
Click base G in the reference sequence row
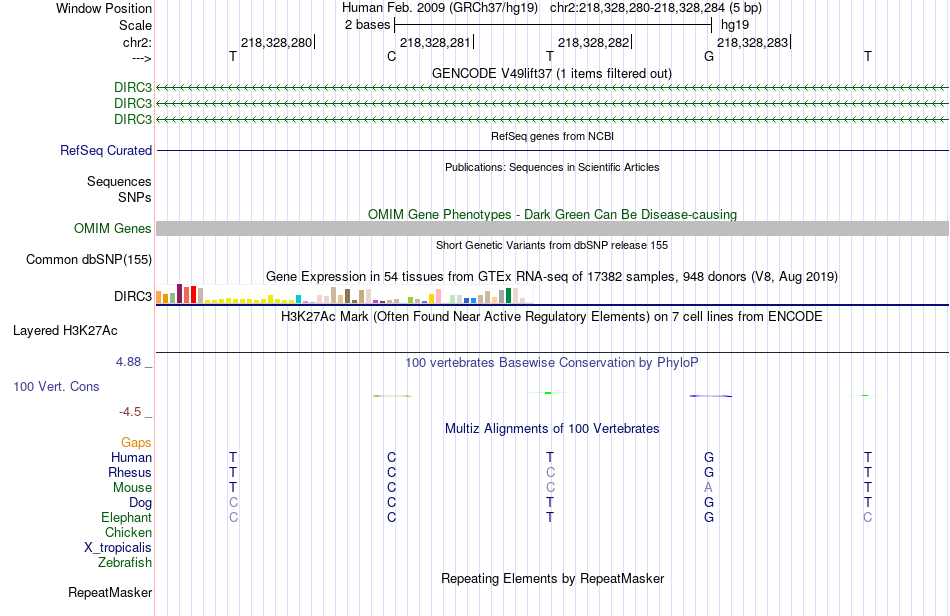tap(709, 56)
